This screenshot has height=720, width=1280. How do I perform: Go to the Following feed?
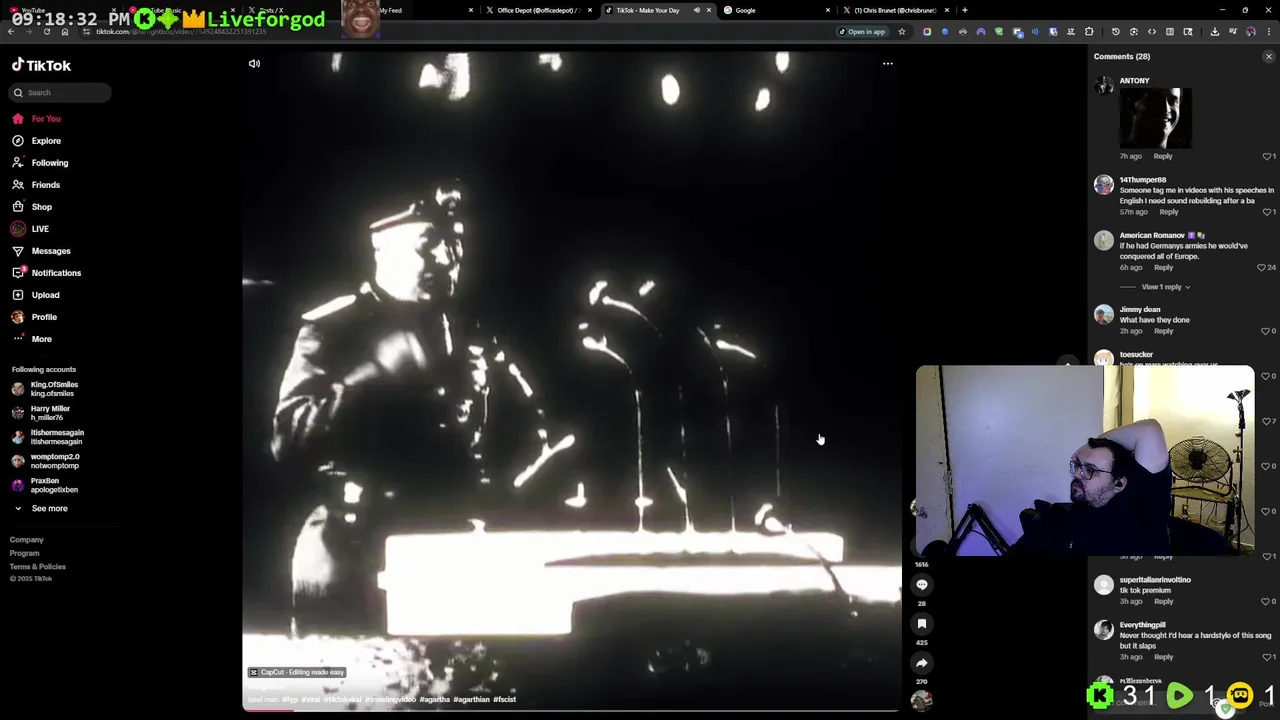tap(49, 163)
